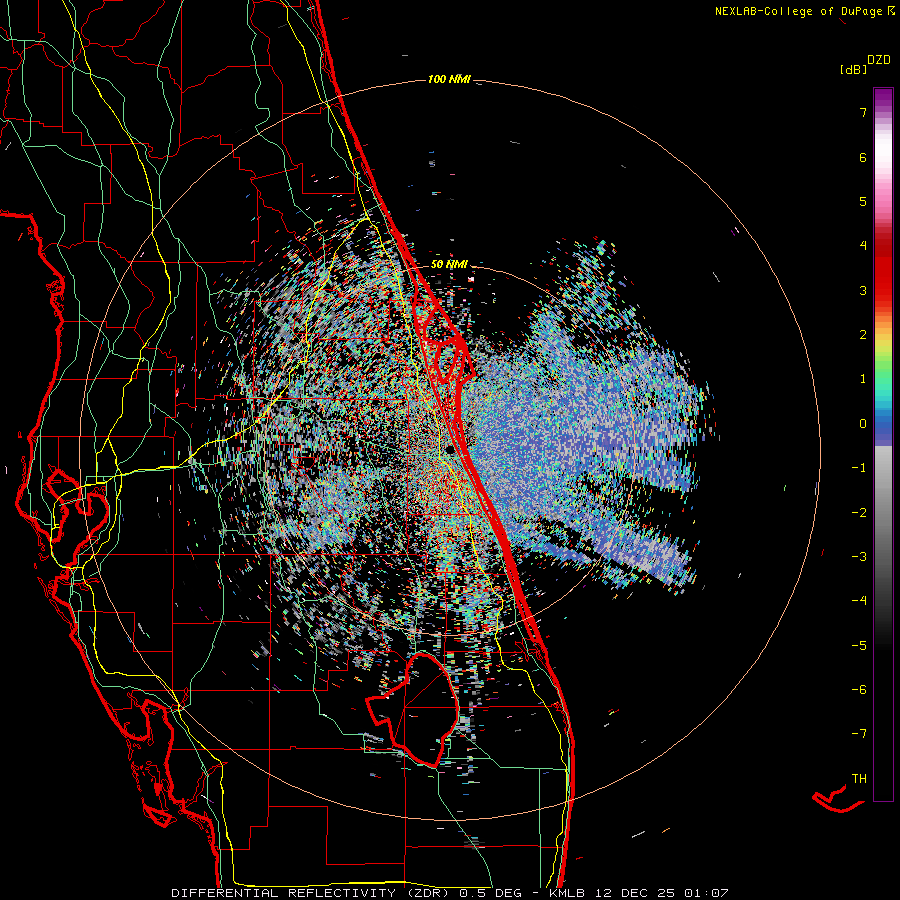Screen dimensions: 900x900
Task: Click the Lake Okeechobee red outline
Action: pos(413,710)
